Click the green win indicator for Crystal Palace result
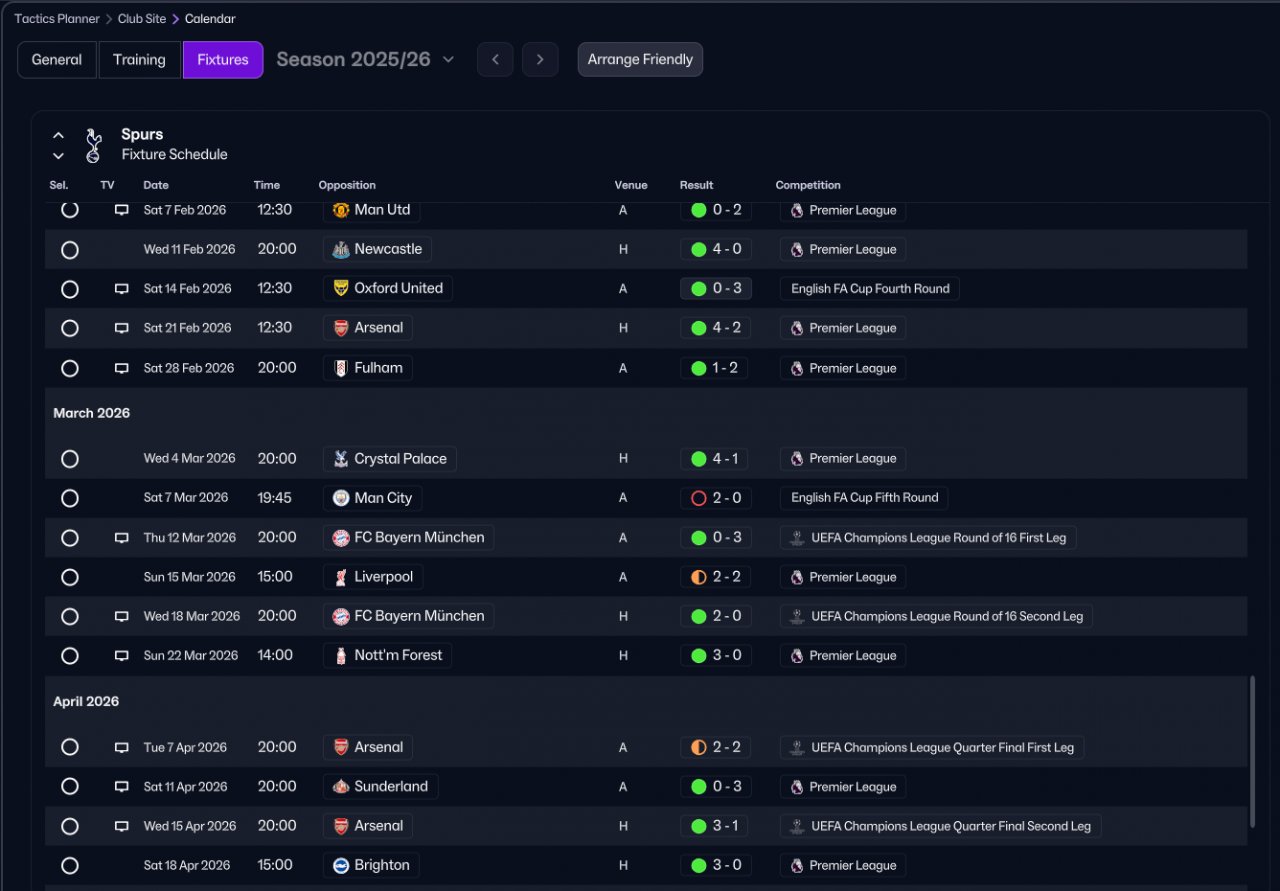 coord(699,459)
